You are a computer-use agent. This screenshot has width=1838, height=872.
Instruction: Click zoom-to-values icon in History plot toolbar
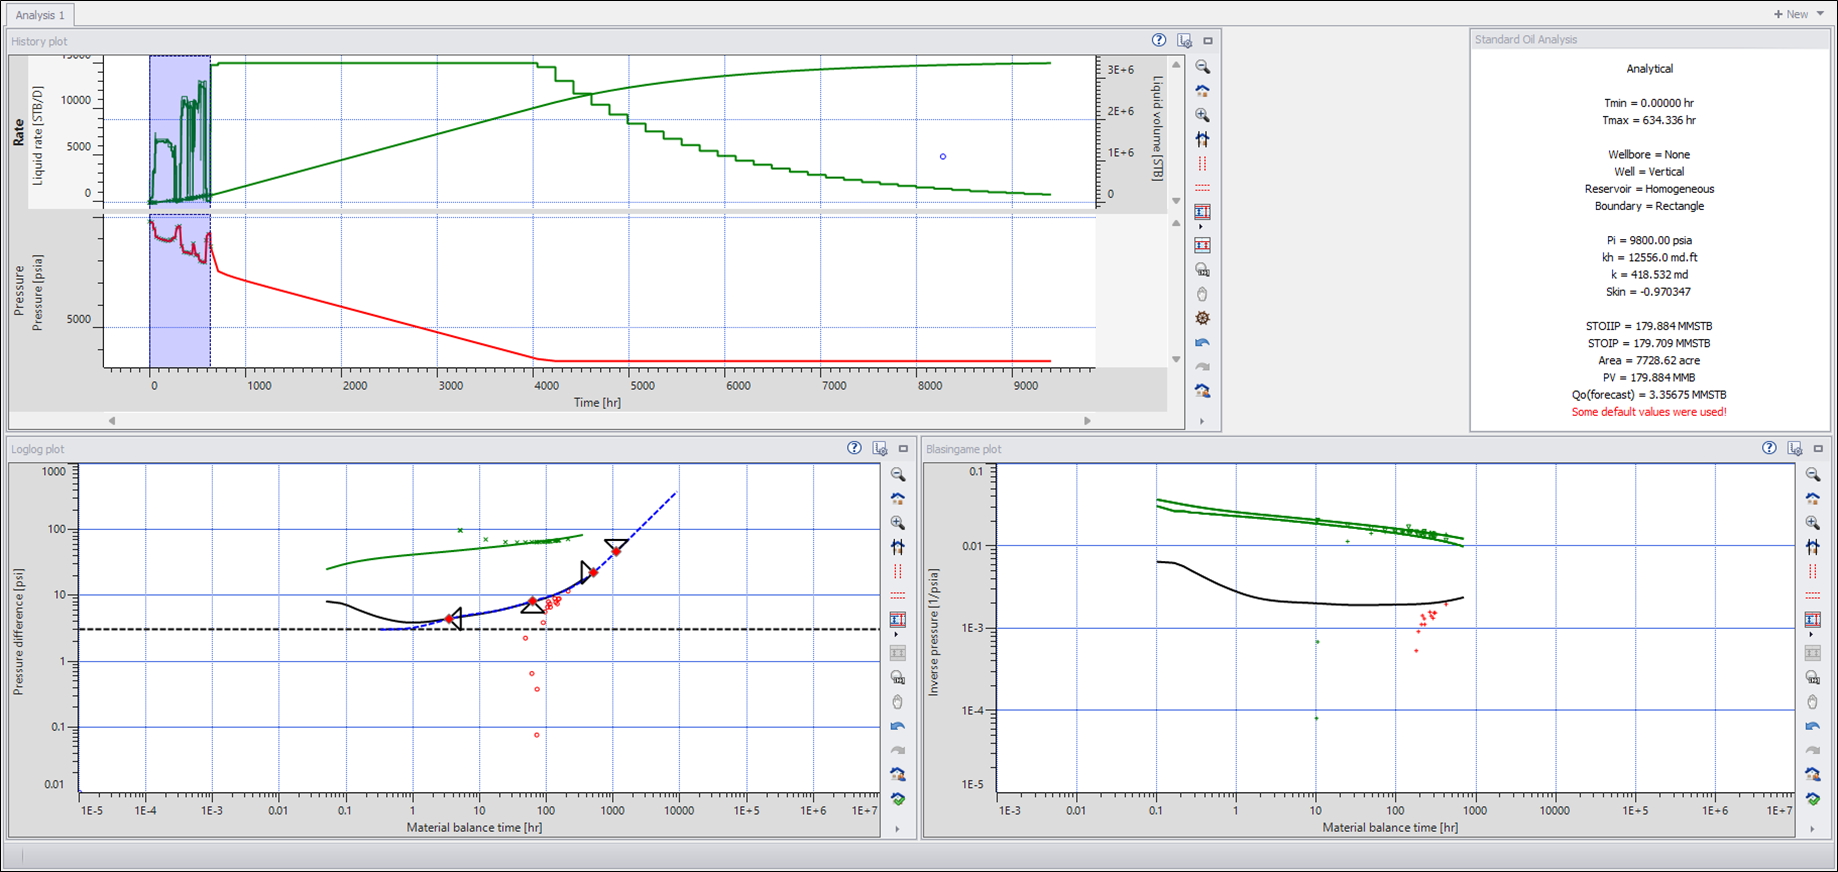click(x=1202, y=270)
